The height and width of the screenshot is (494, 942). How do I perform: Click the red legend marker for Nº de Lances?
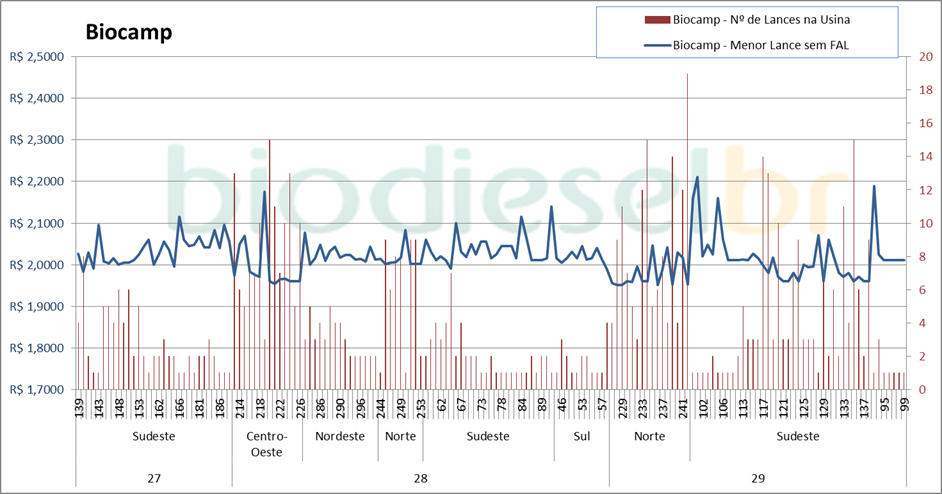(657, 19)
